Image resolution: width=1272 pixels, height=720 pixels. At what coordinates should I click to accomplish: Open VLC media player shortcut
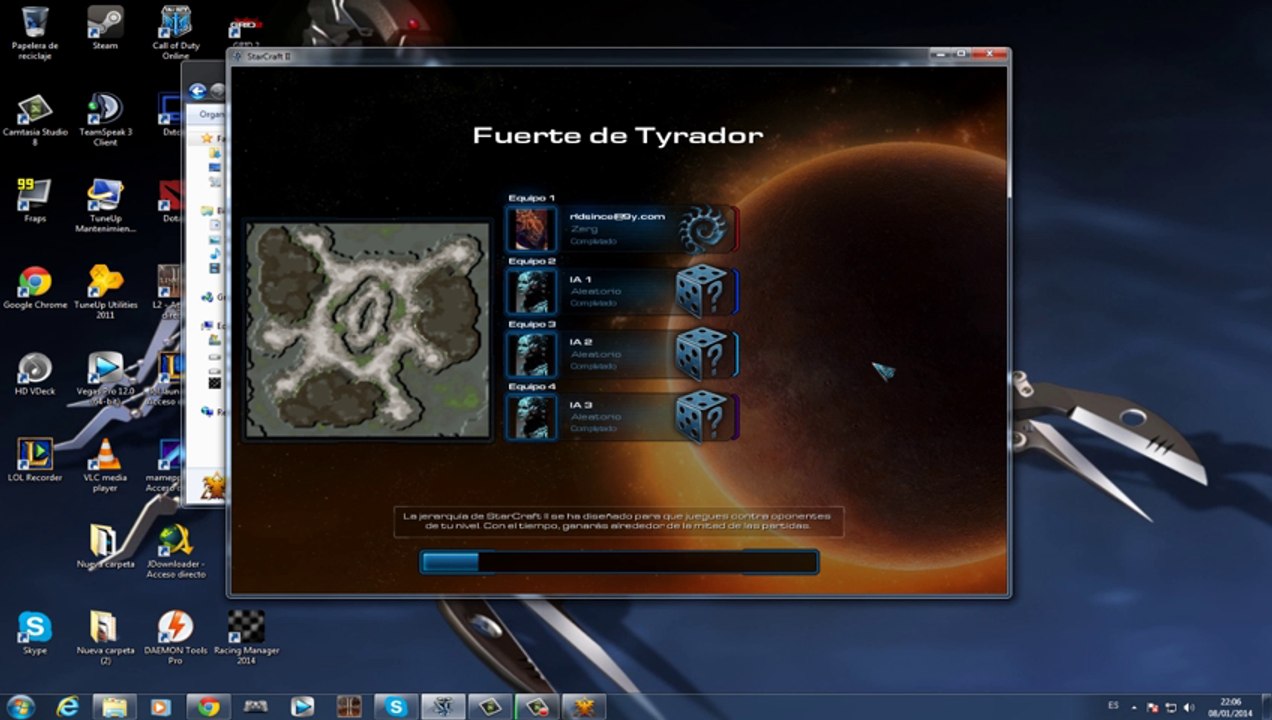pyautogui.click(x=105, y=465)
